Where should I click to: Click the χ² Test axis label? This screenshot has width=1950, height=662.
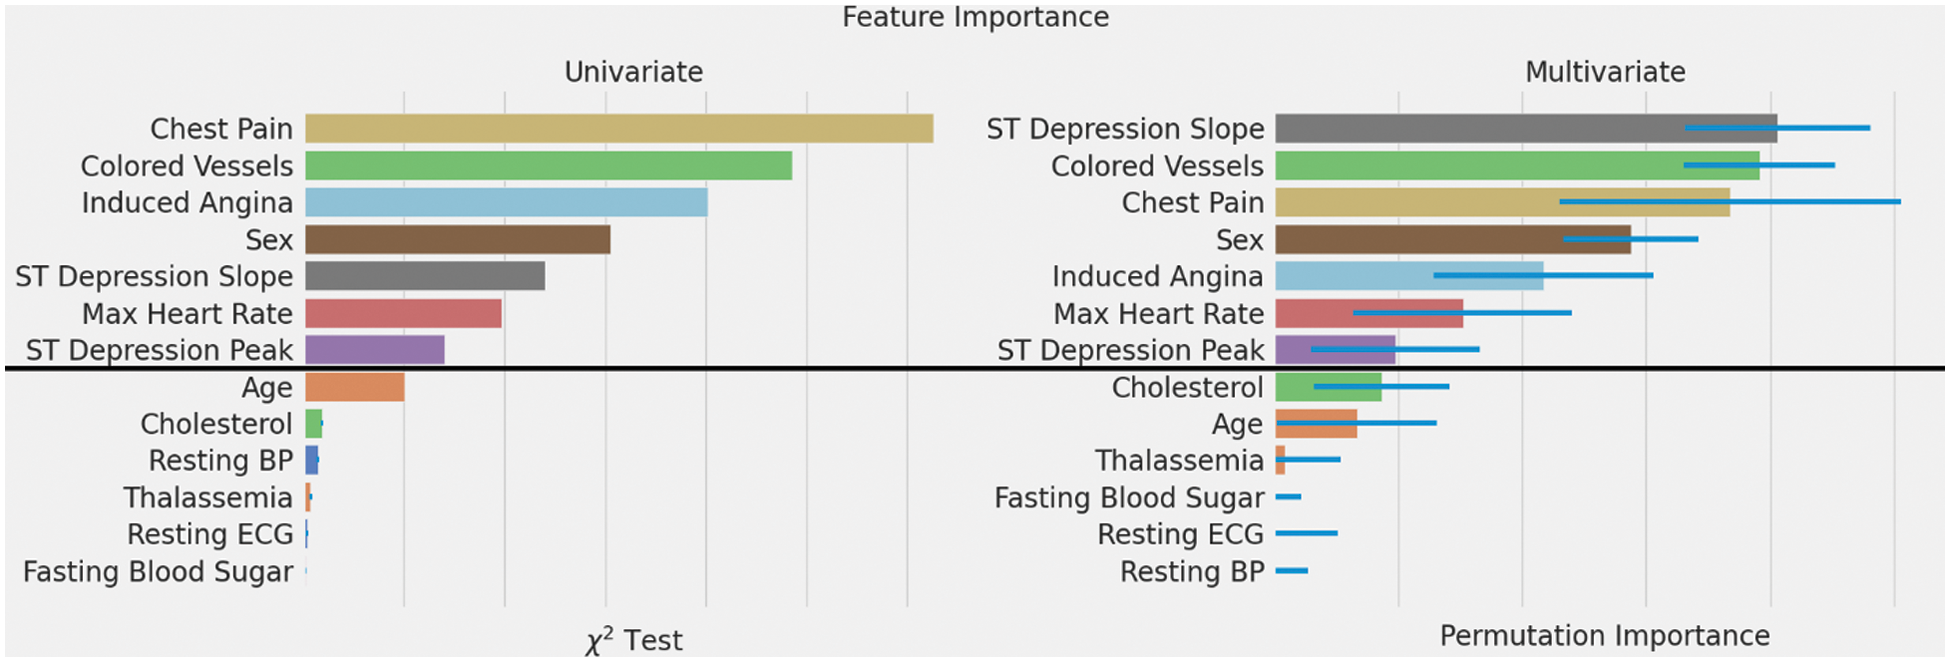click(633, 640)
